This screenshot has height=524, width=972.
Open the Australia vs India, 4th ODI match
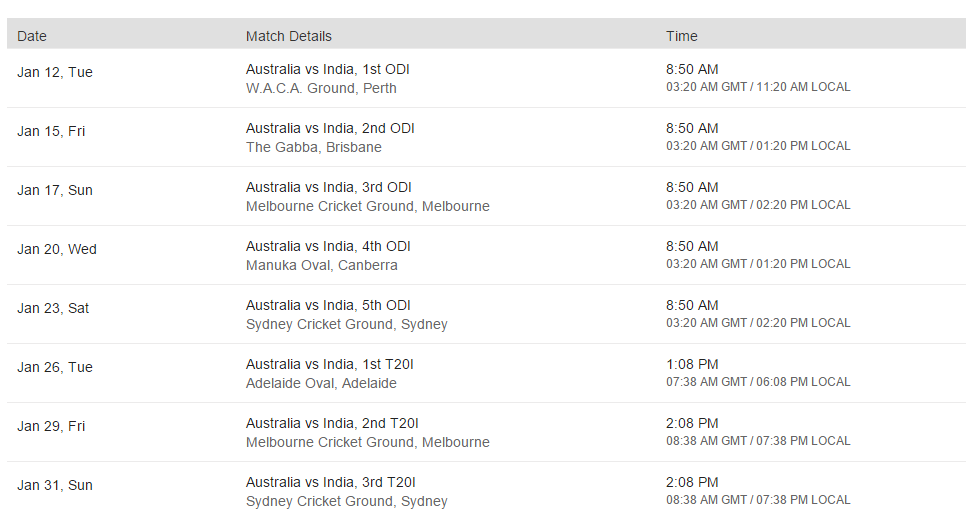click(x=328, y=247)
